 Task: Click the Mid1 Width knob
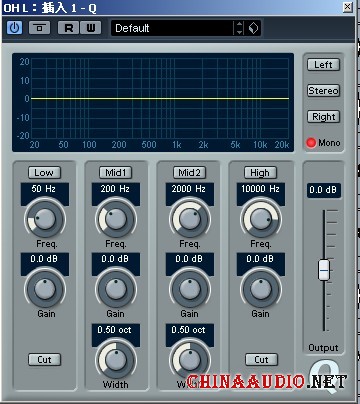[116, 360]
